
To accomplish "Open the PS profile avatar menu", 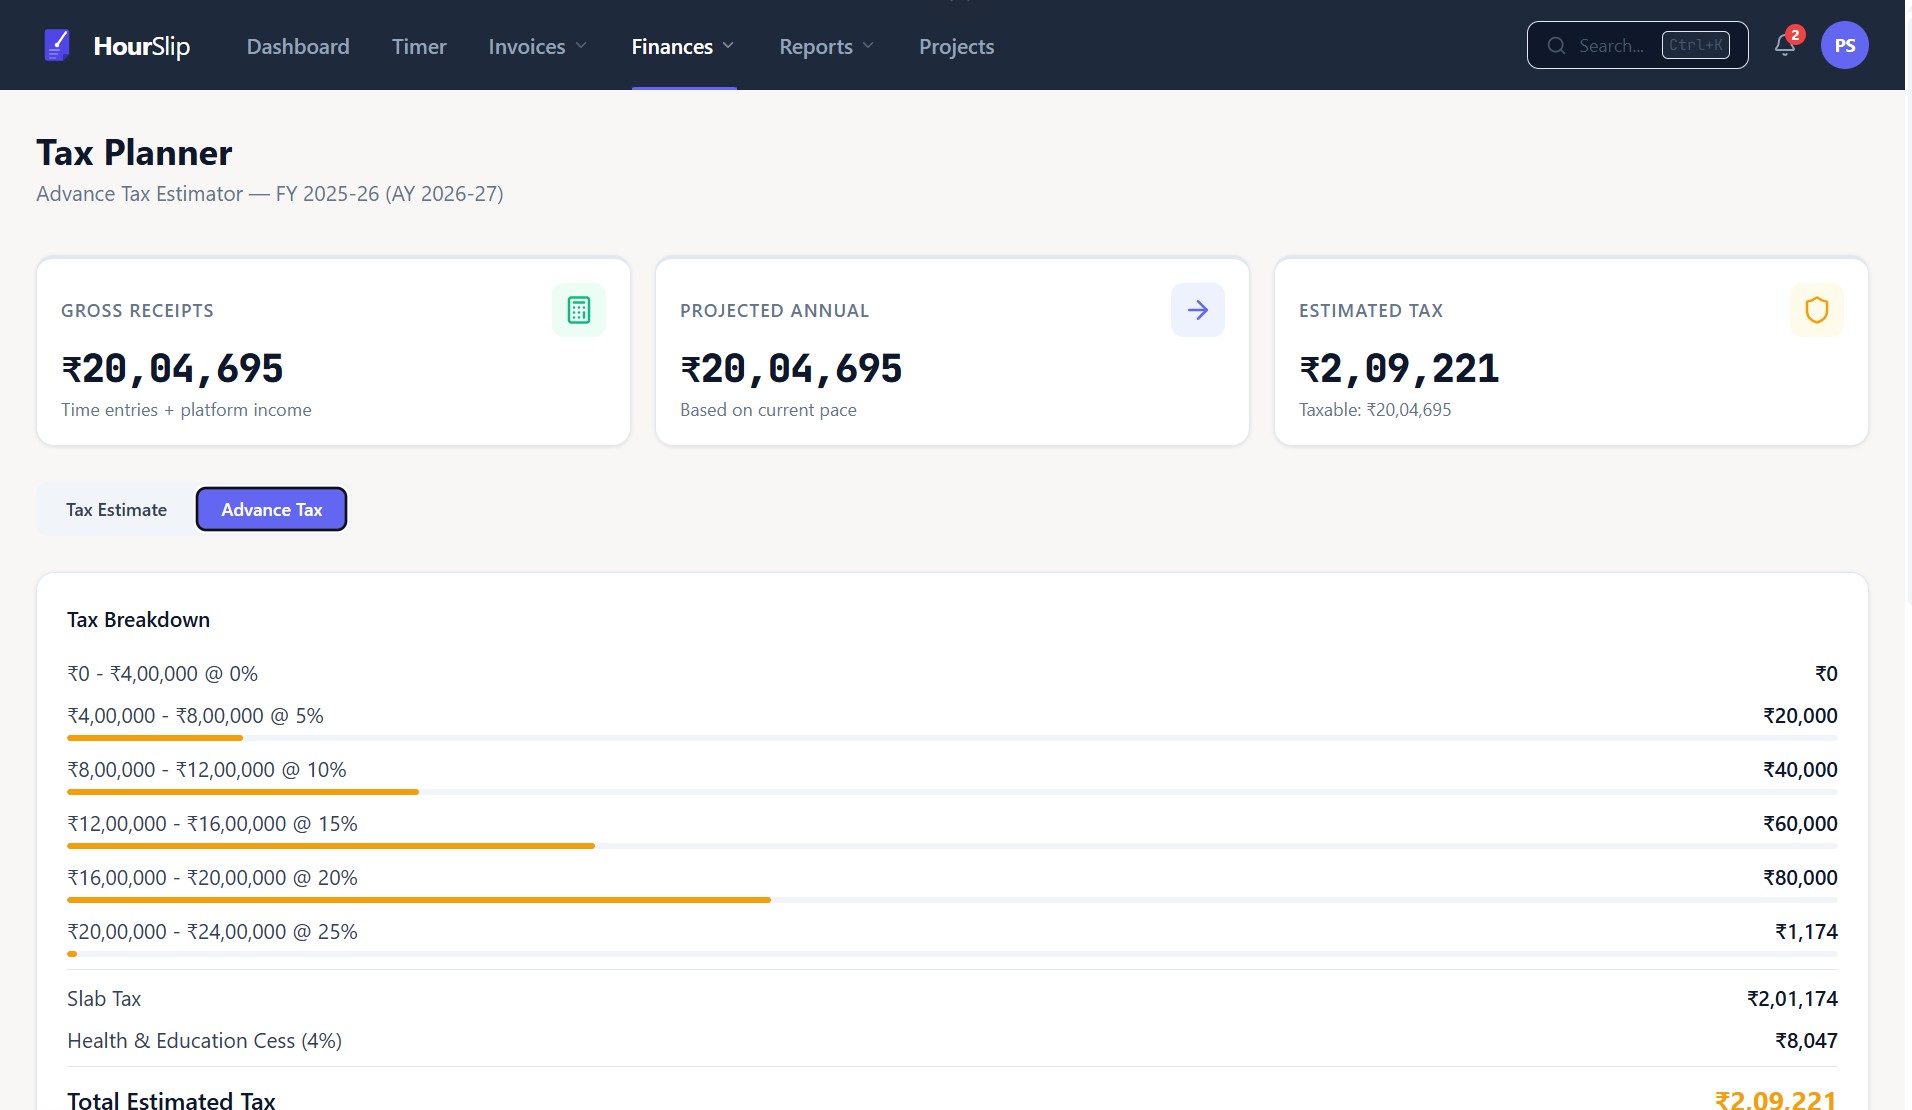I will [x=1846, y=44].
